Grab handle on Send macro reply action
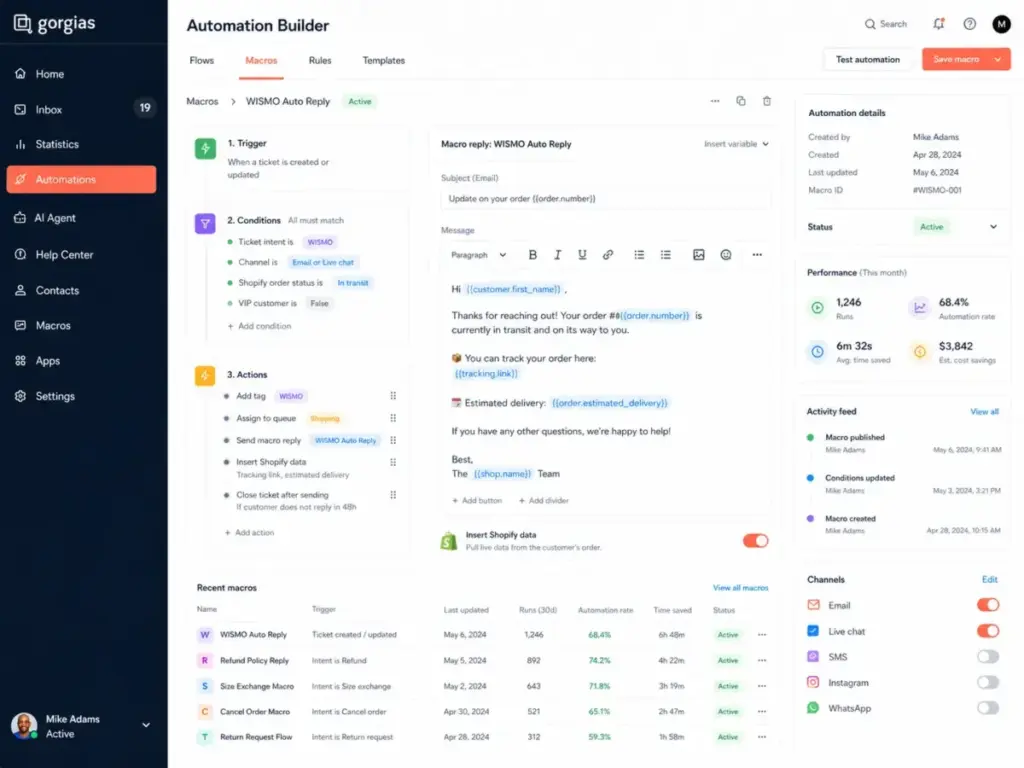 [393, 440]
